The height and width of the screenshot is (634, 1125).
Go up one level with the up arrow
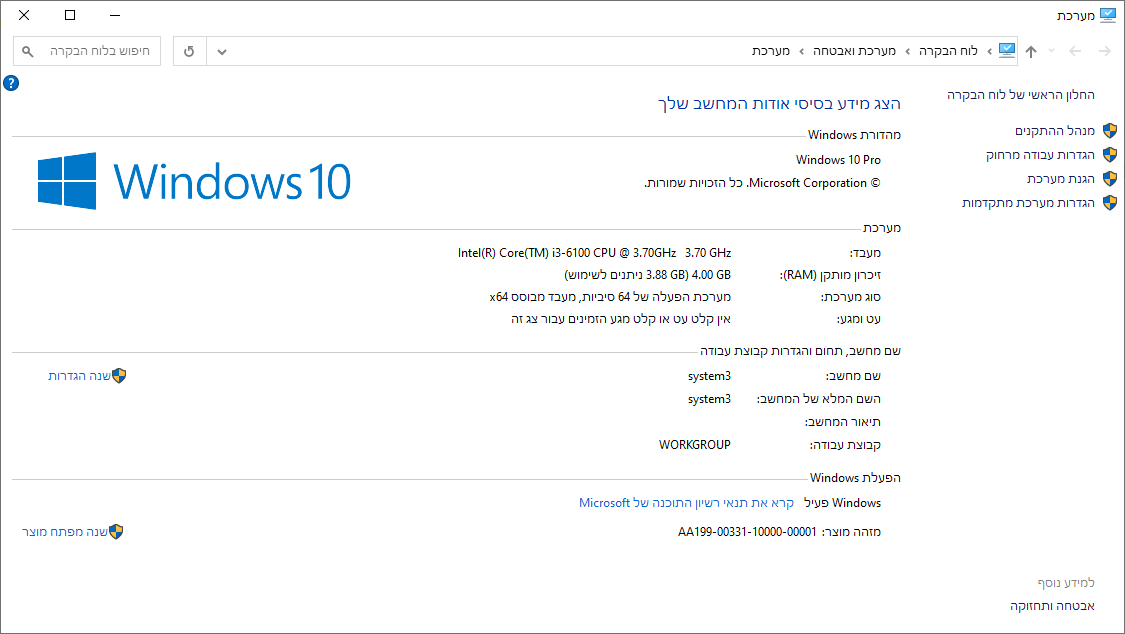pos(1031,51)
